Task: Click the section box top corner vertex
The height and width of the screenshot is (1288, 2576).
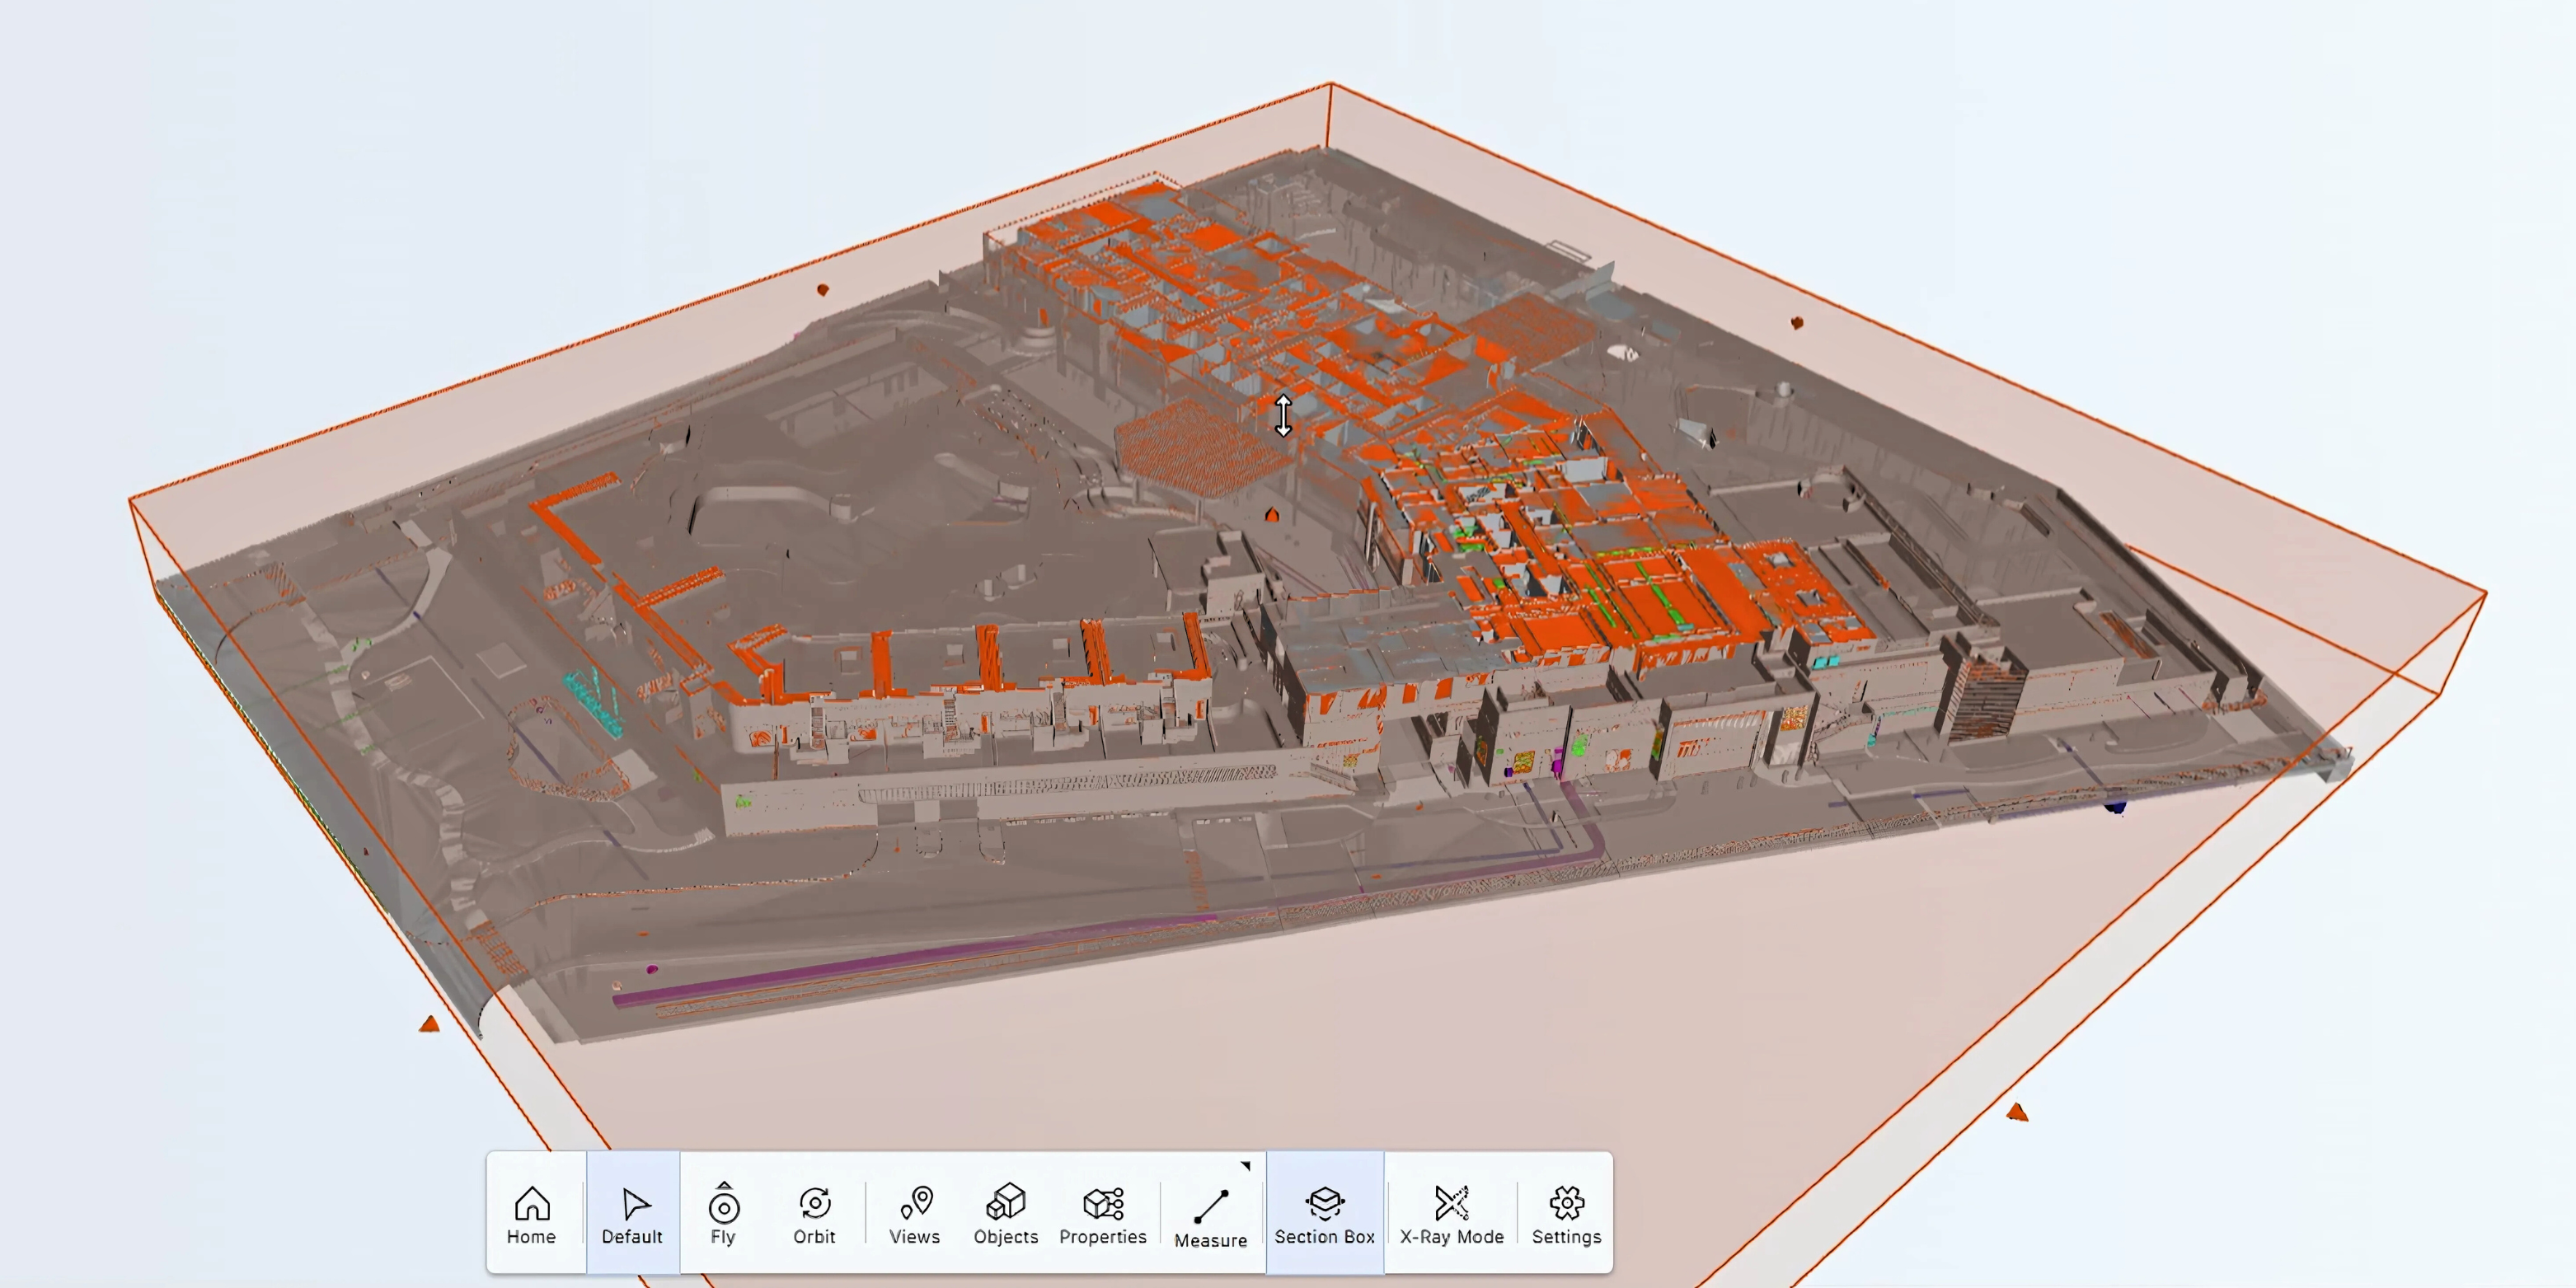Action: coord(1331,84)
